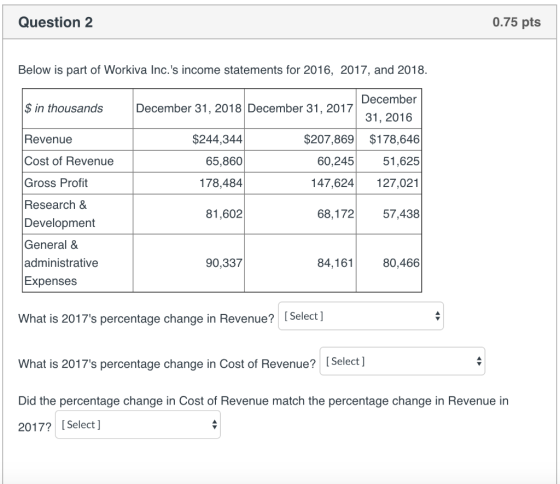Click the 147,624 gross profit cell

point(300,183)
